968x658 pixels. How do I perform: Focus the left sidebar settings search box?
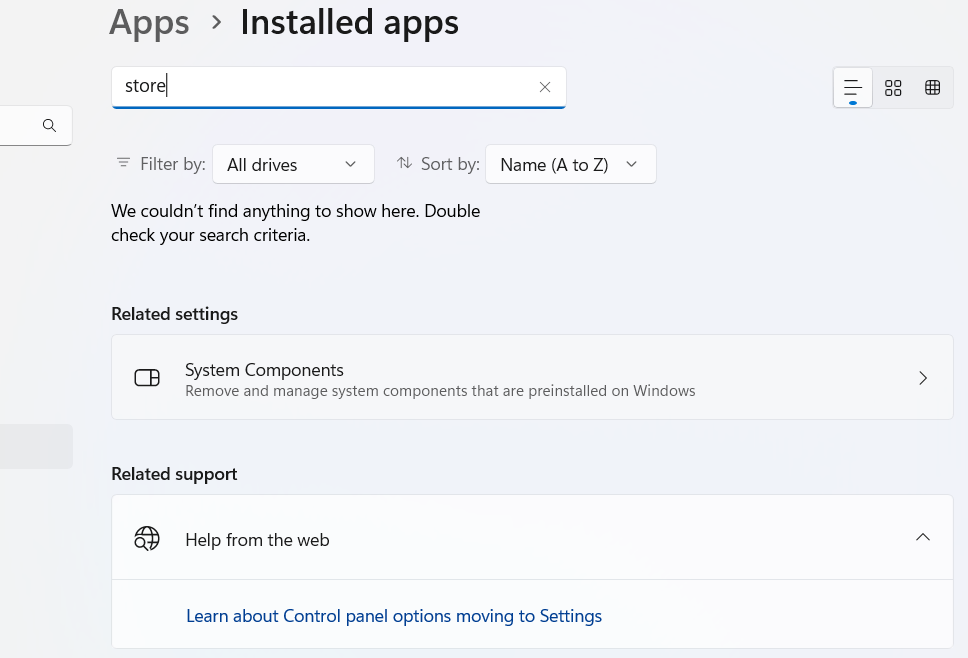(x=18, y=126)
